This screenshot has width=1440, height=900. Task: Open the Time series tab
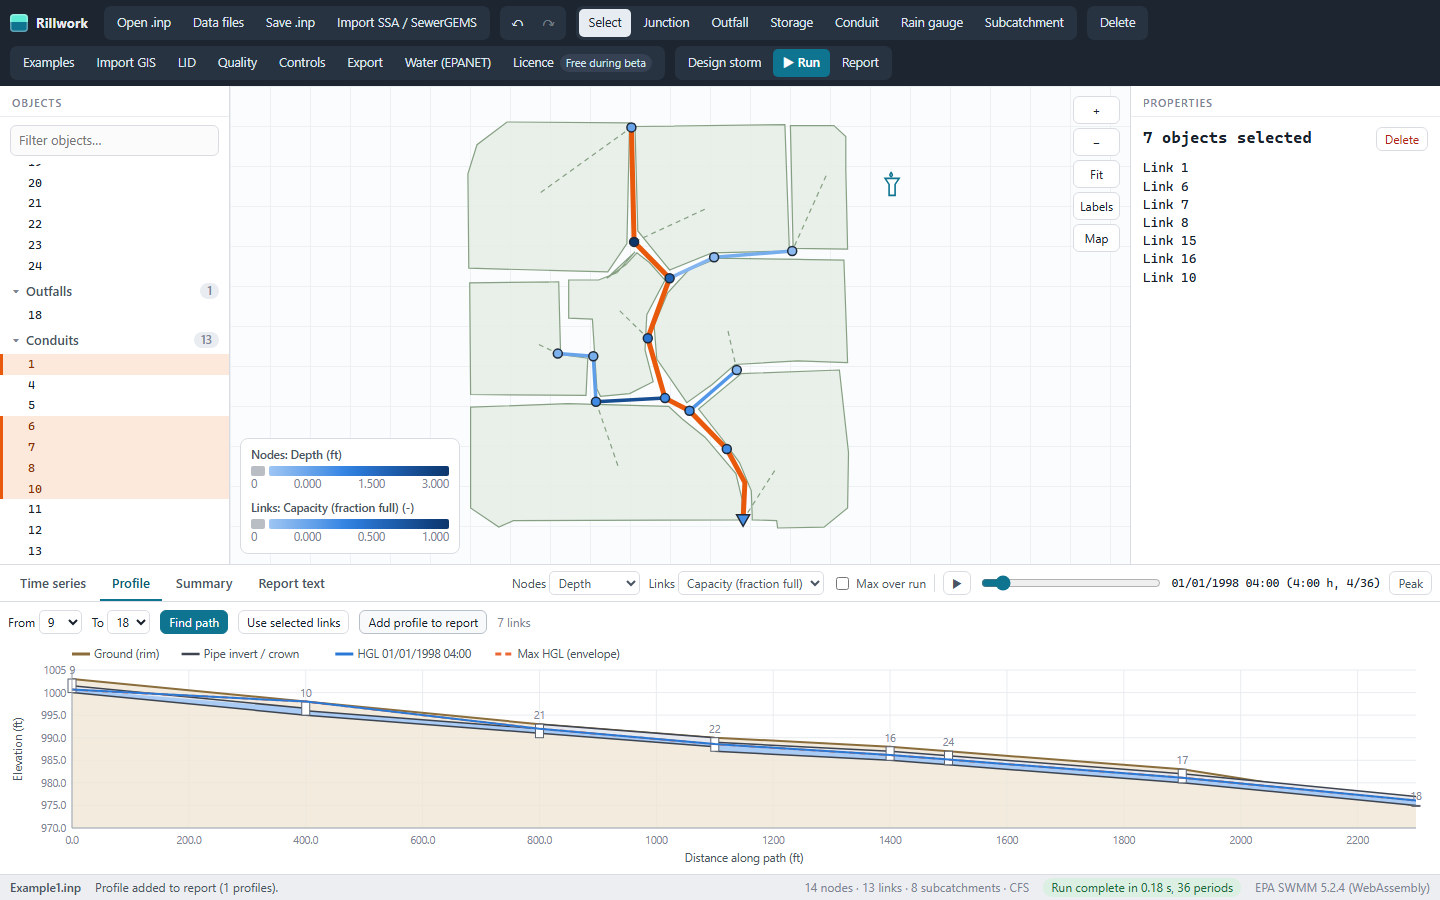click(53, 584)
